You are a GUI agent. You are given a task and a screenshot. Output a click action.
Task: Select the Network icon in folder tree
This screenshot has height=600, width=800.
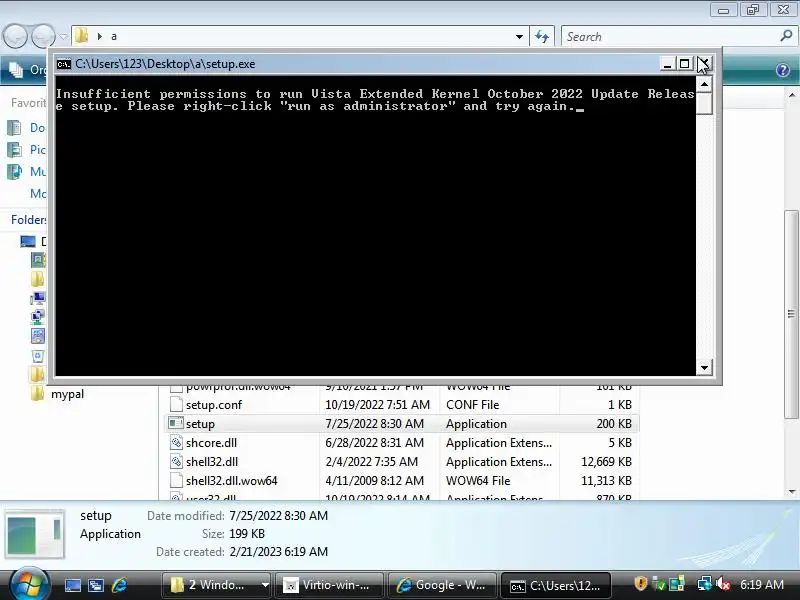(x=38, y=317)
